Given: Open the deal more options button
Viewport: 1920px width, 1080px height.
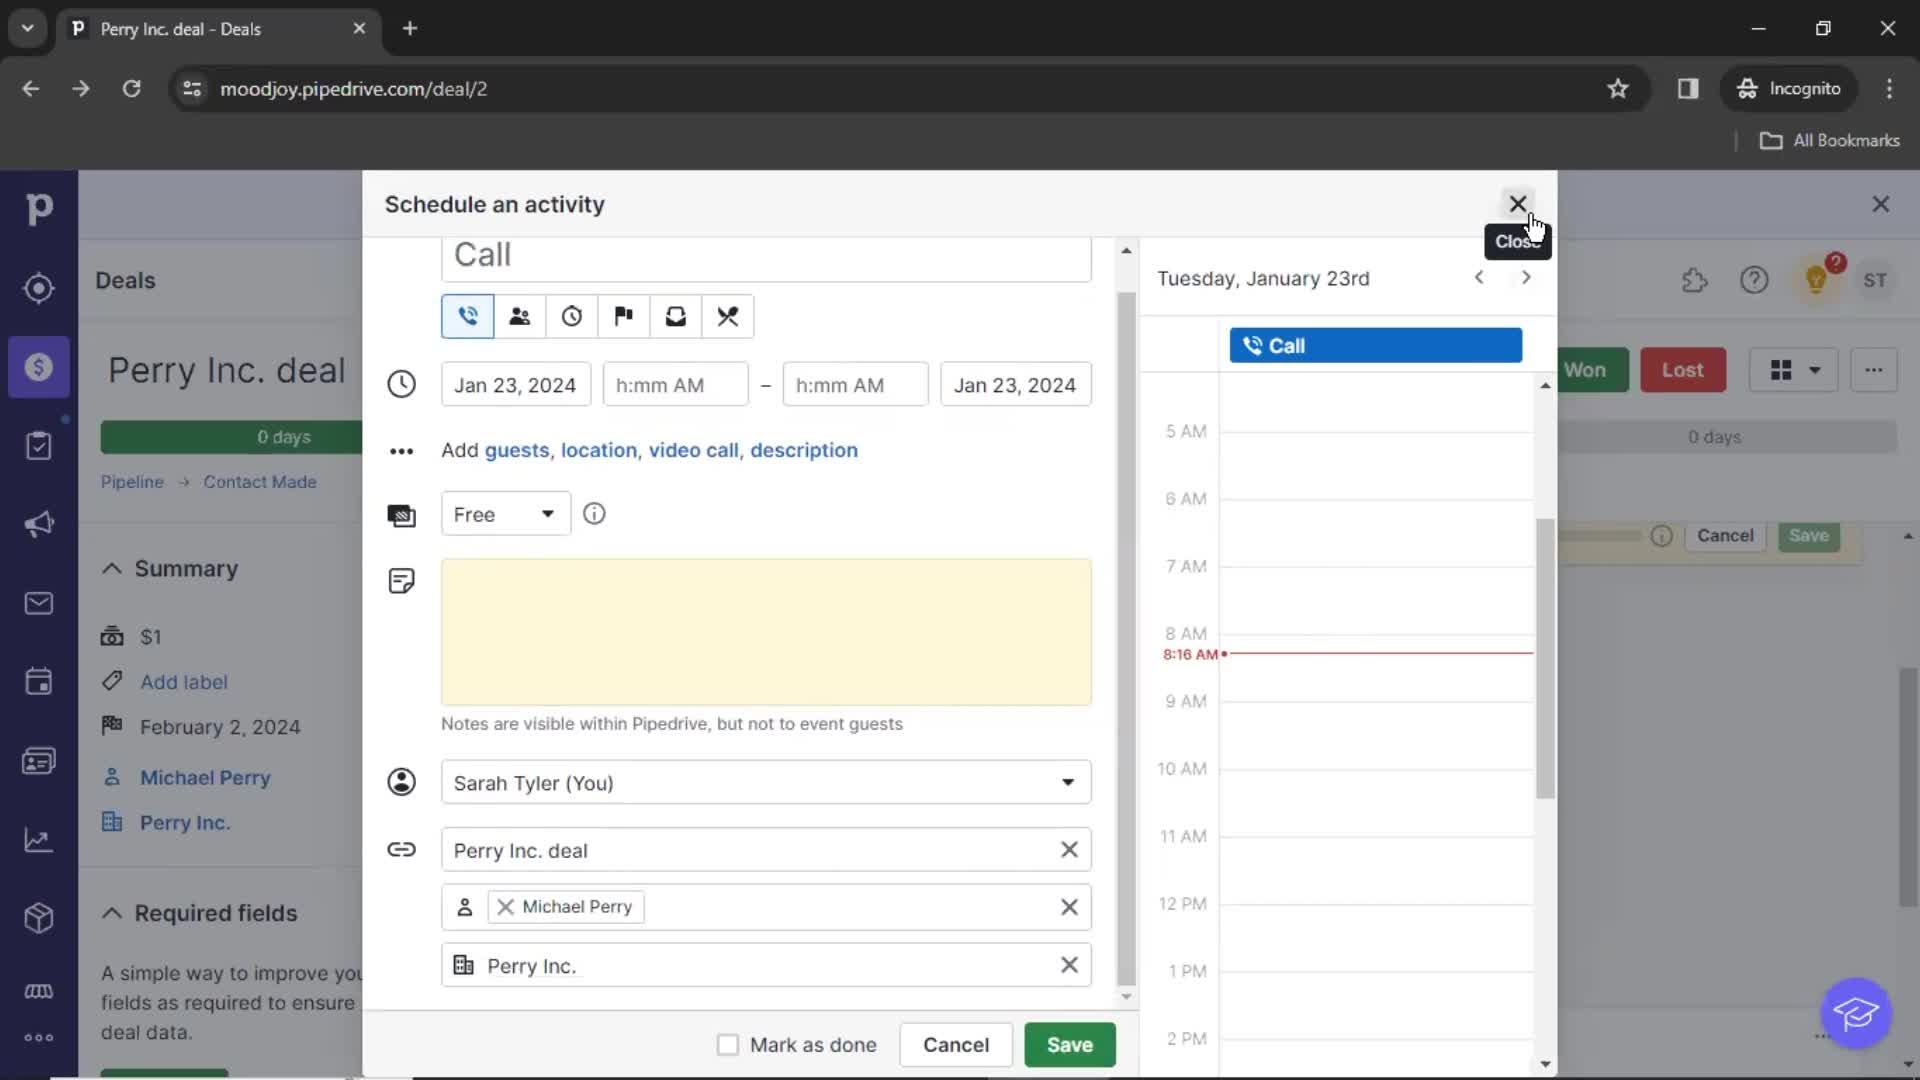Looking at the screenshot, I should pos(1874,371).
